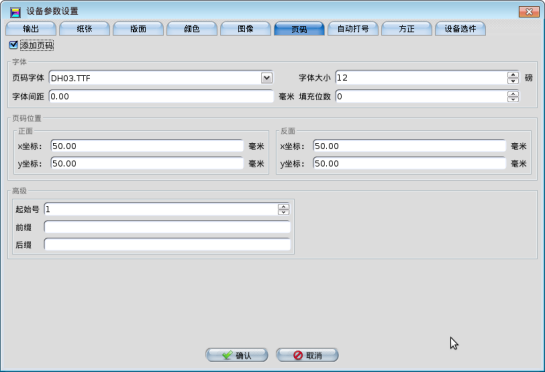Switch to the 自动打号 tab
Viewport: 545px width, 372px height.
[x=353, y=29]
